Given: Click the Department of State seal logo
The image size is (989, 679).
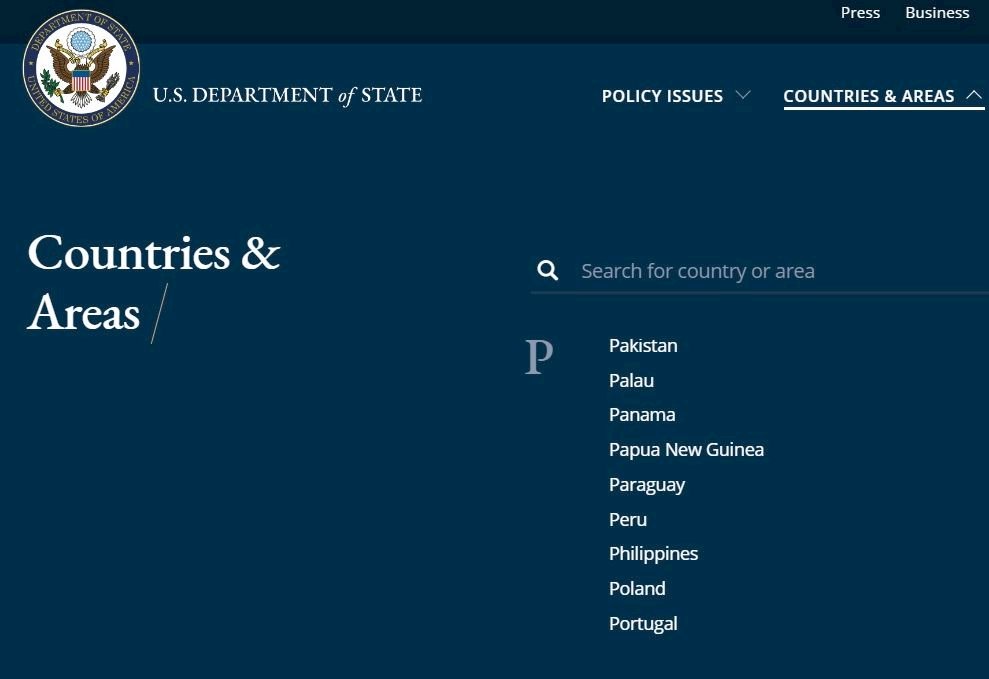Looking at the screenshot, I should pos(81,68).
